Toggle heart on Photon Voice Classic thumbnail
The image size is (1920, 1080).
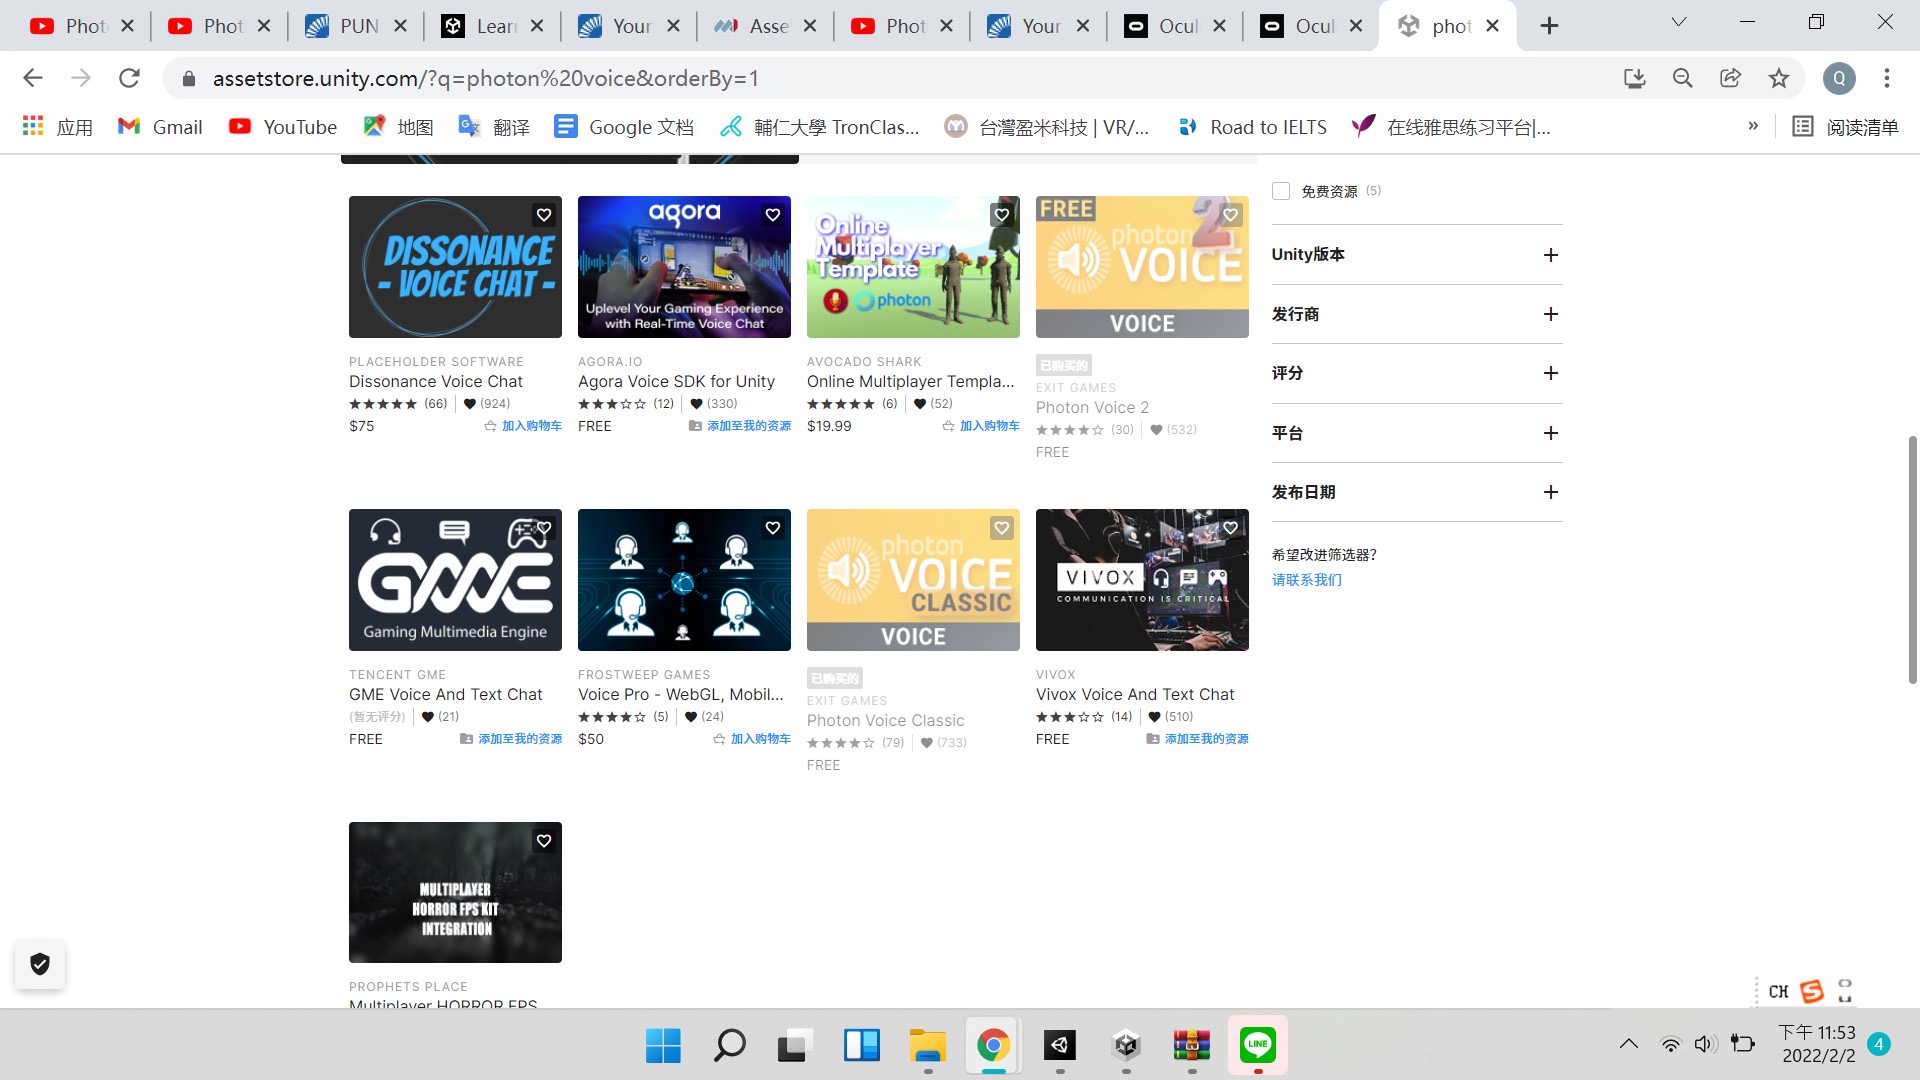[1002, 528]
